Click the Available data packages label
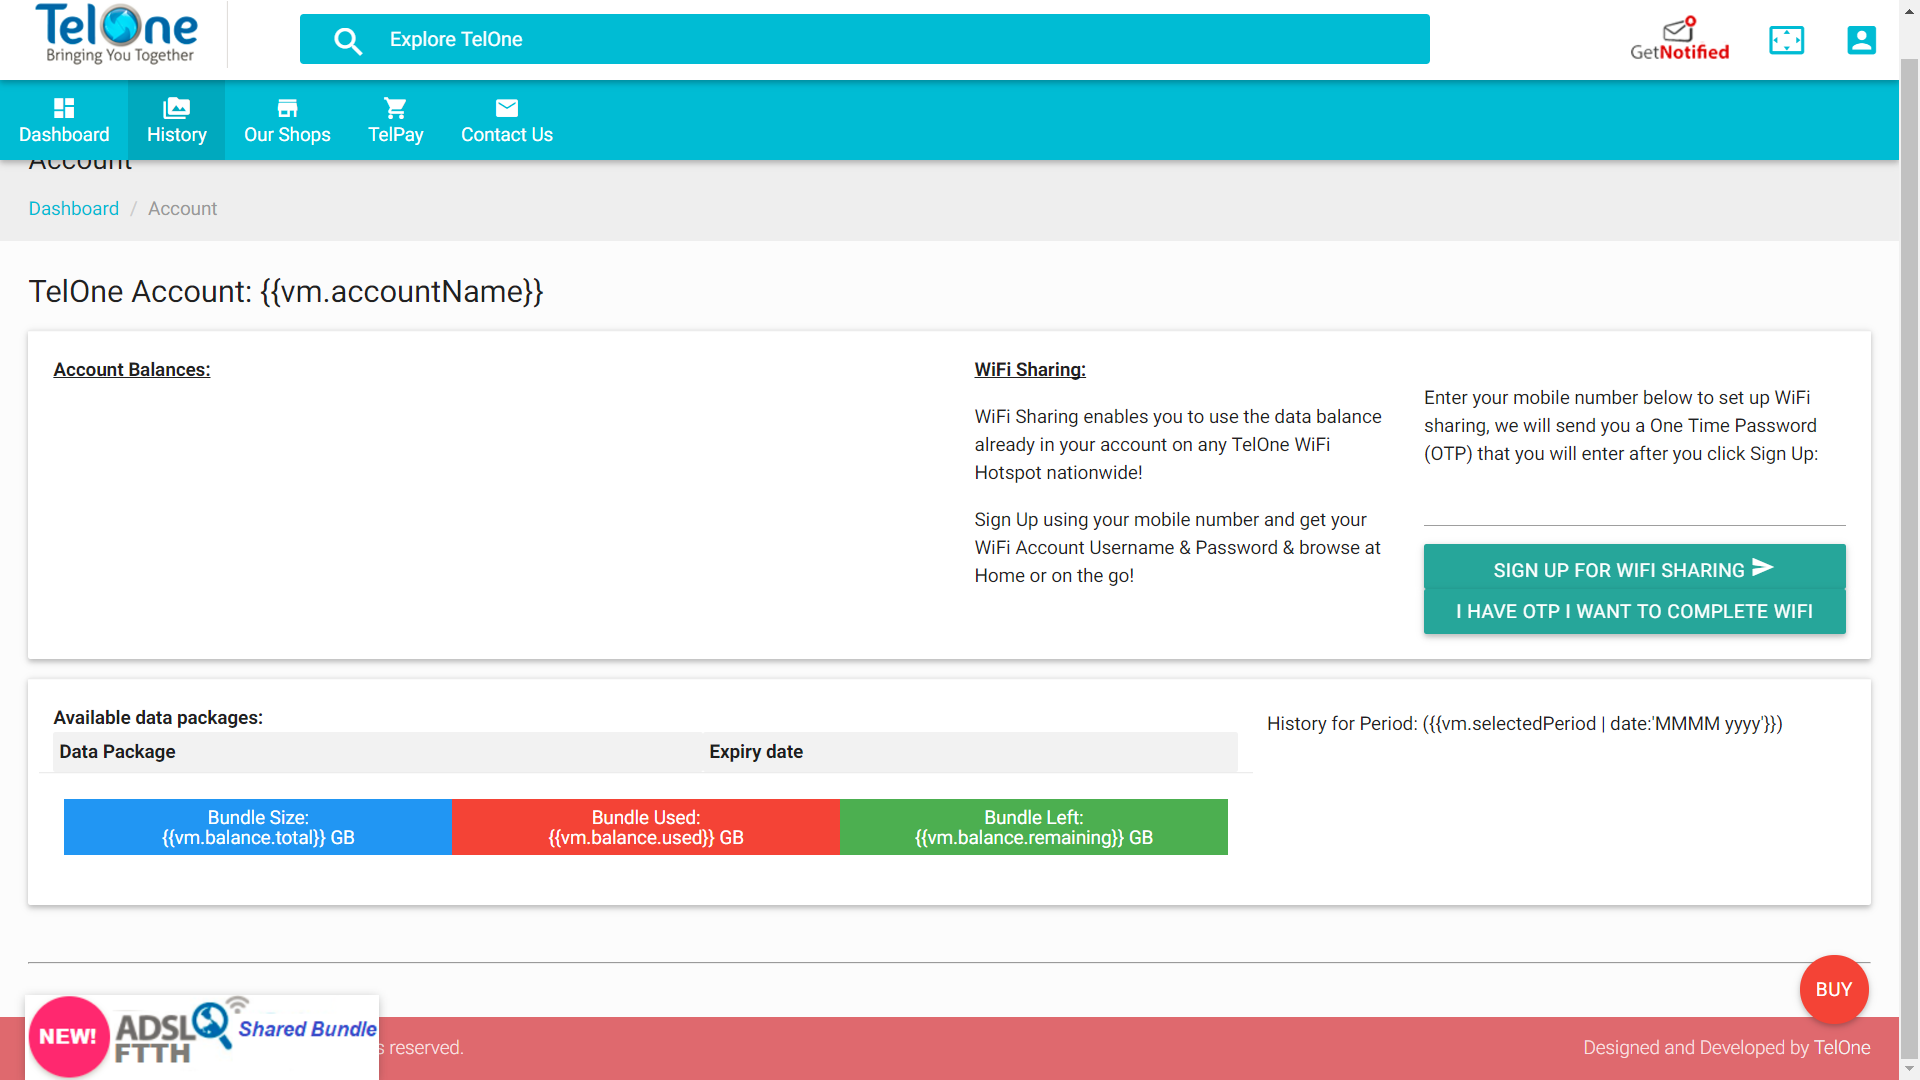 point(158,718)
